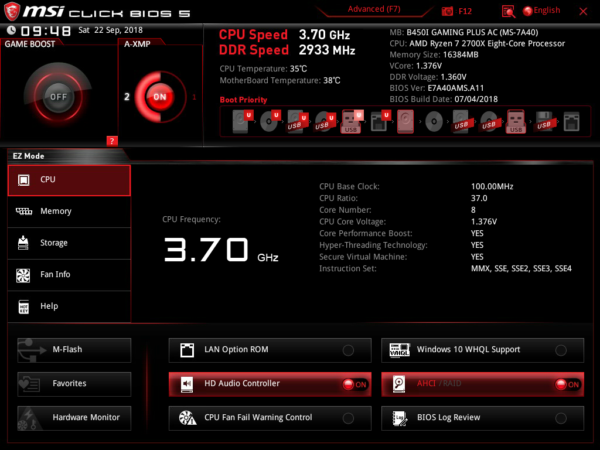Select the UEFI USB CD/DVD boot device
Viewport: 600px width, 450px height.
click(x=325, y=122)
